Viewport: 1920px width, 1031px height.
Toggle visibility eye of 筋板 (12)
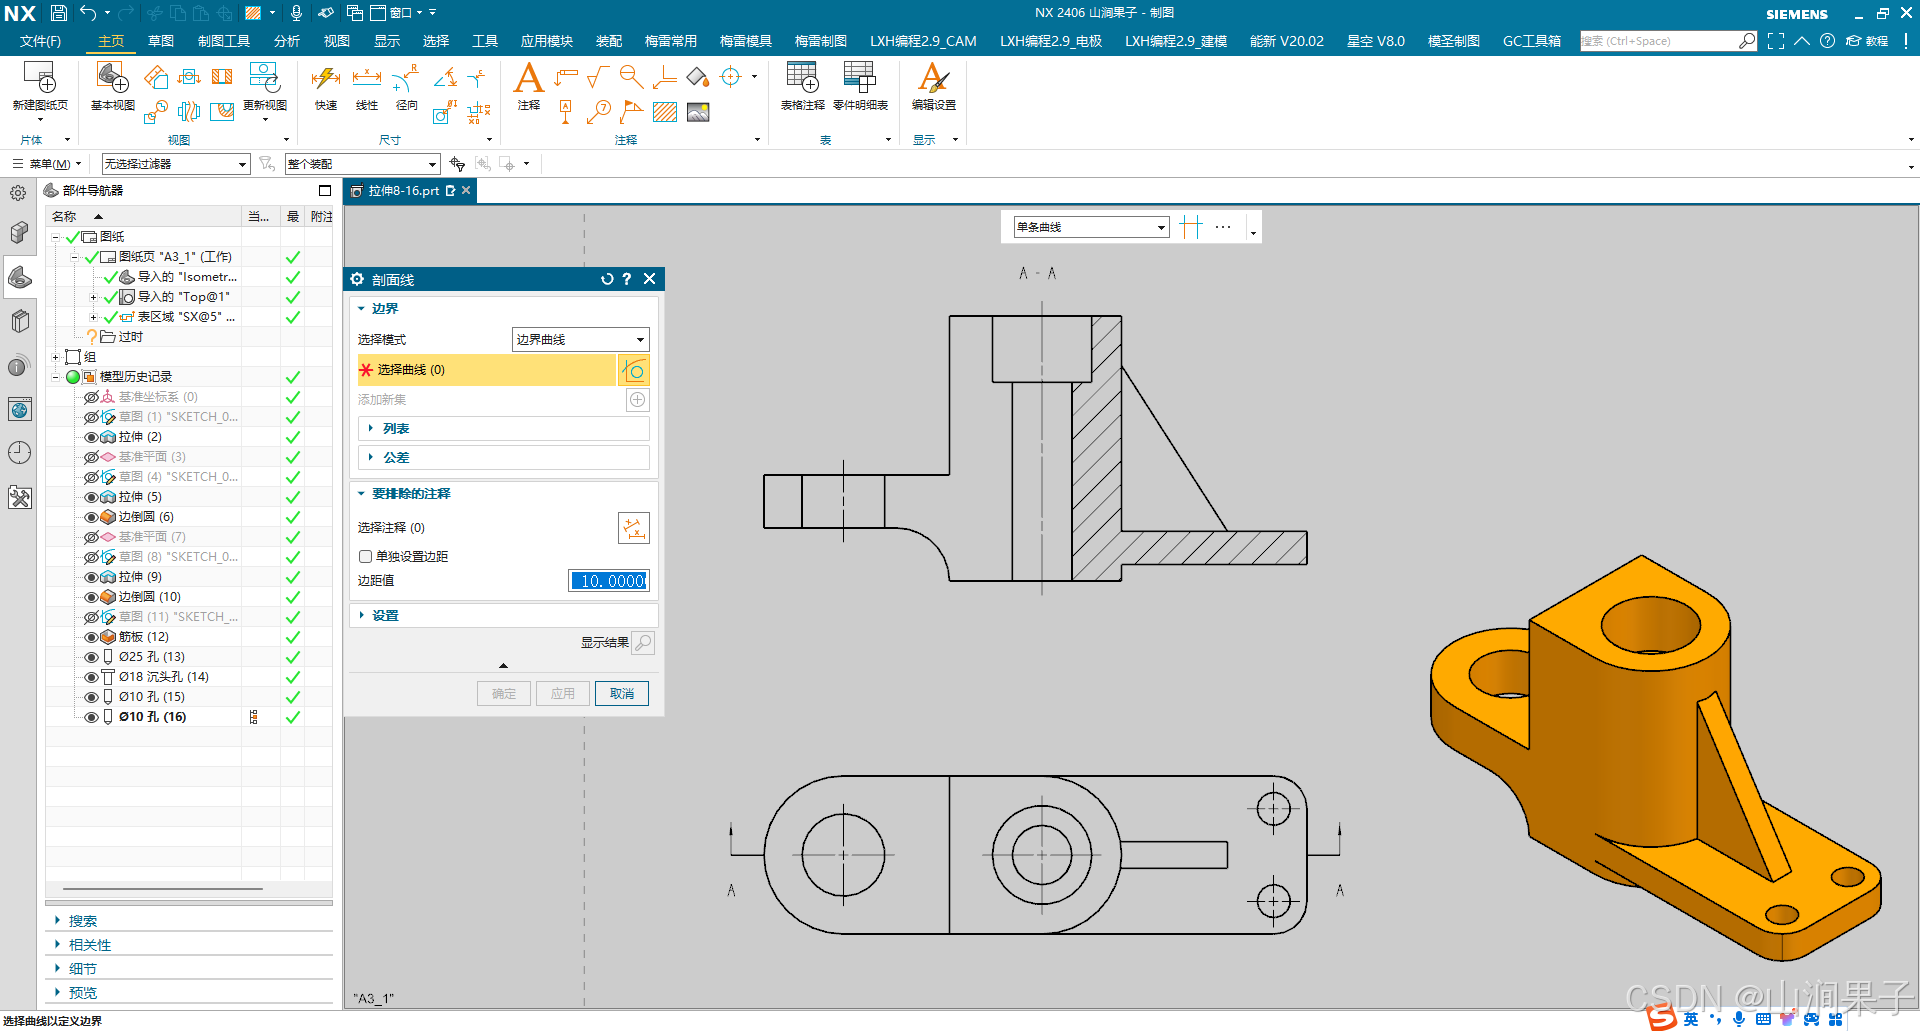point(91,637)
